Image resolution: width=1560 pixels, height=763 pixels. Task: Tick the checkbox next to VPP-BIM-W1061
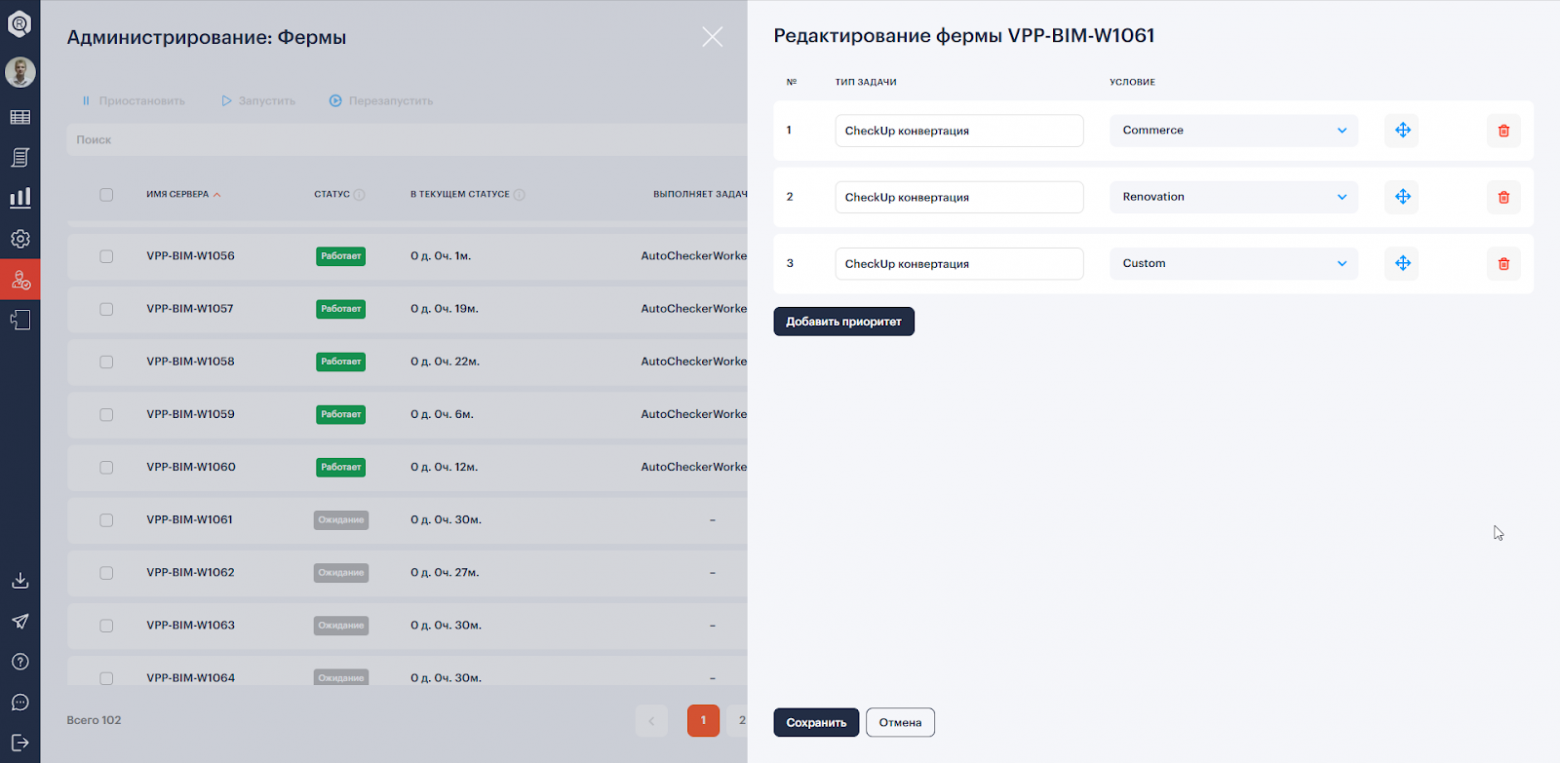[106, 520]
